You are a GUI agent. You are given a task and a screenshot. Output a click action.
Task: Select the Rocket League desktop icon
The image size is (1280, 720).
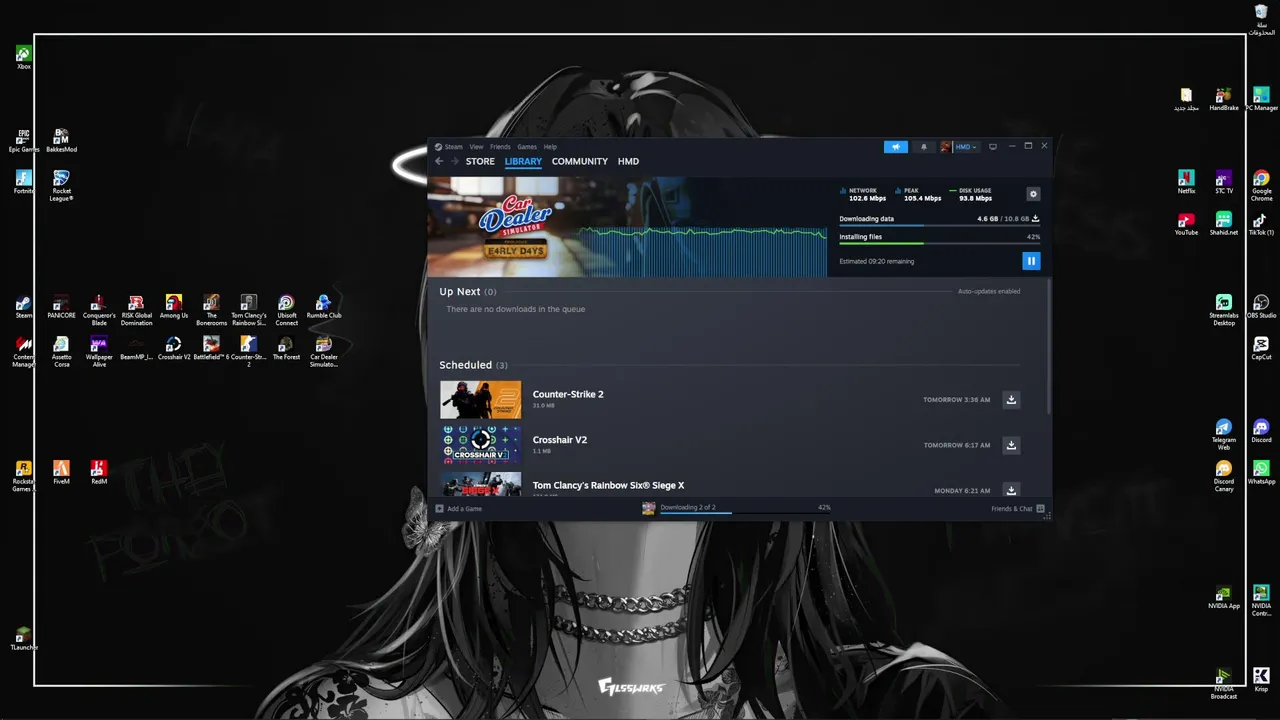pyautogui.click(x=61, y=185)
